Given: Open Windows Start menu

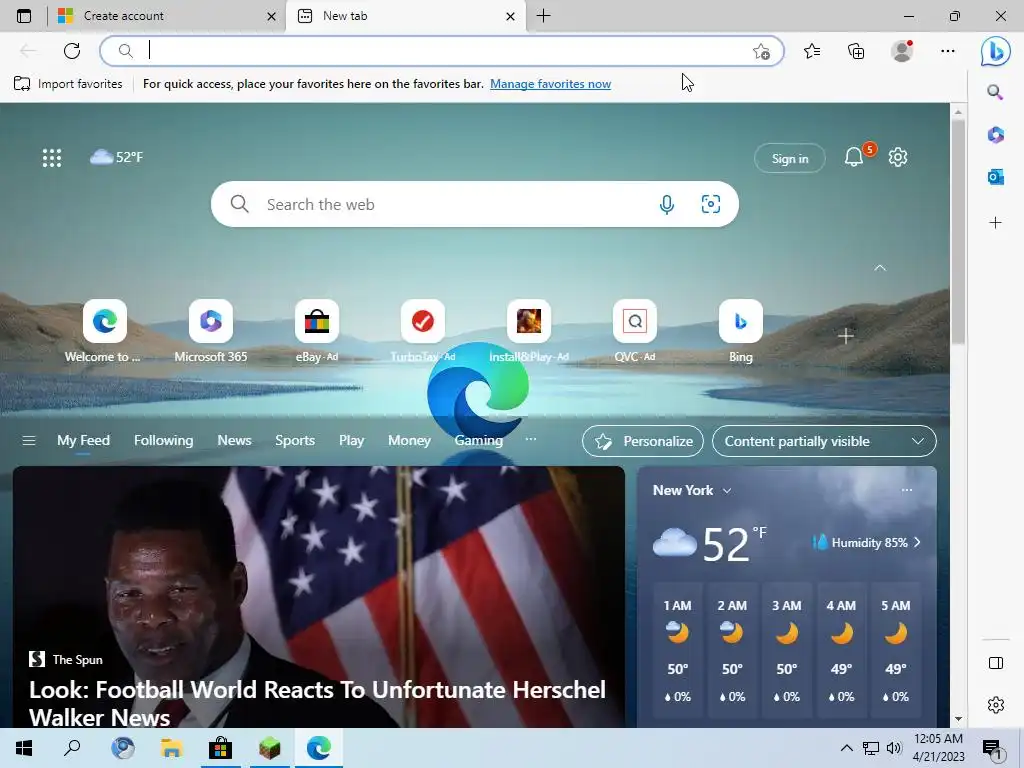Looking at the screenshot, I should (x=24, y=748).
